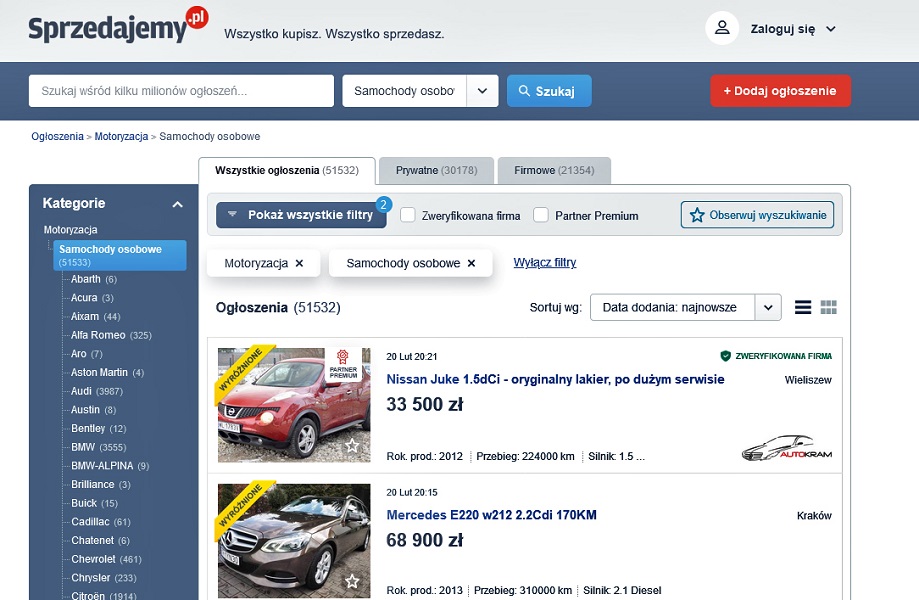This screenshot has width=919, height=600.
Task: Switch to the Prywatne tab
Action: tap(437, 171)
